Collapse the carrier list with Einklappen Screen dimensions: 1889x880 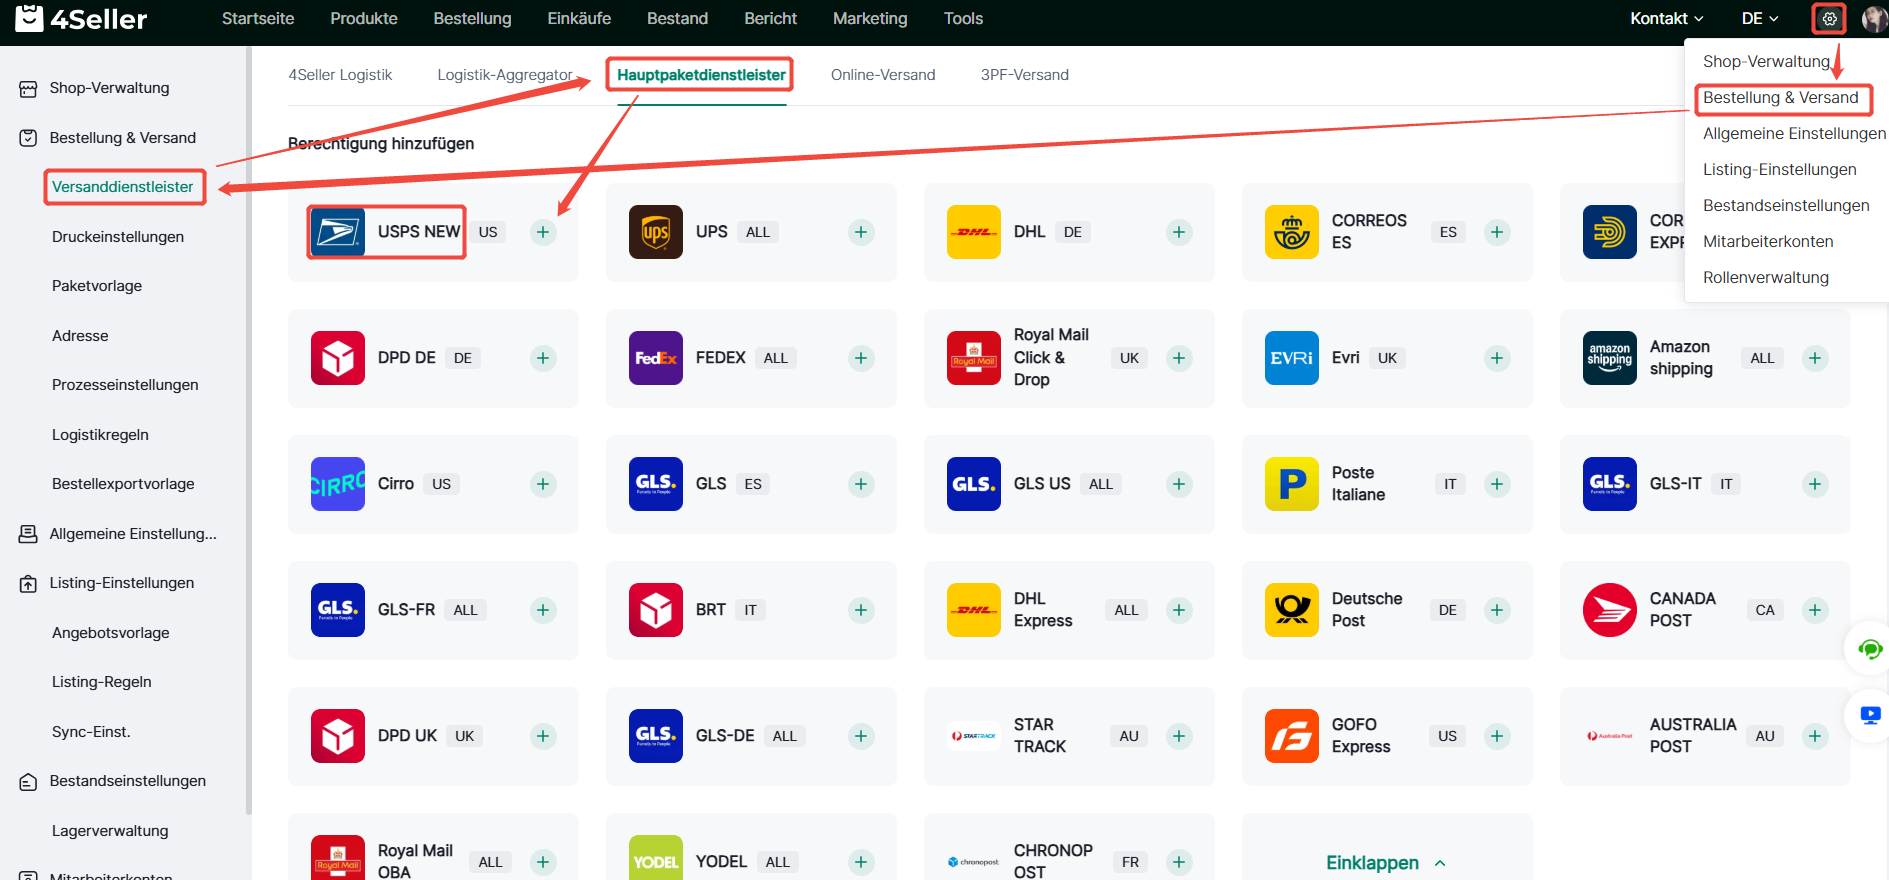pyautogui.click(x=1386, y=863)
